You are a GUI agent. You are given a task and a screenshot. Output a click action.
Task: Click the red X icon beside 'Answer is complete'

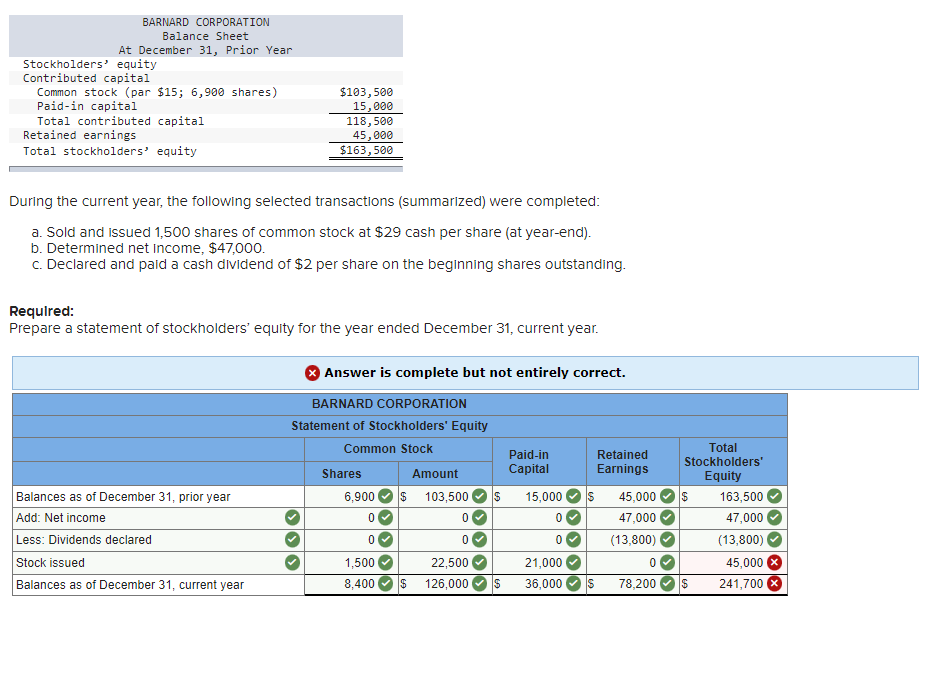point(312,373)
